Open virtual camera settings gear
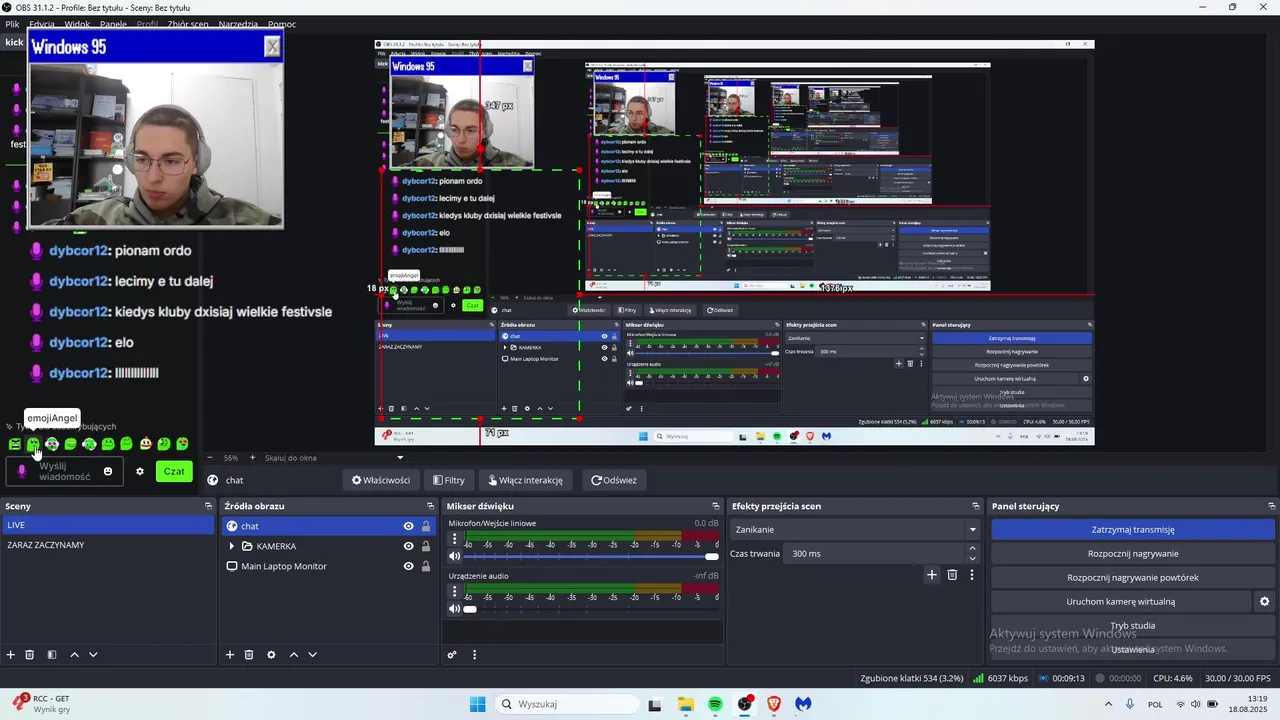Viewport: 1280px width, 720px height. tap(1264, 602)
